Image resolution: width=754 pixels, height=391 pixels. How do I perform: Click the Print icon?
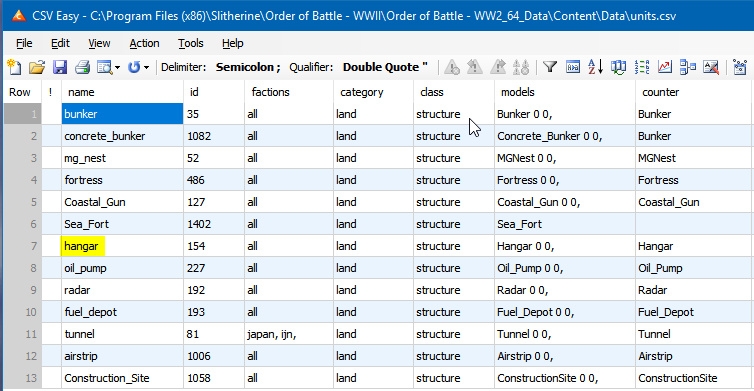pyautogui.click(x=82, y=67)
